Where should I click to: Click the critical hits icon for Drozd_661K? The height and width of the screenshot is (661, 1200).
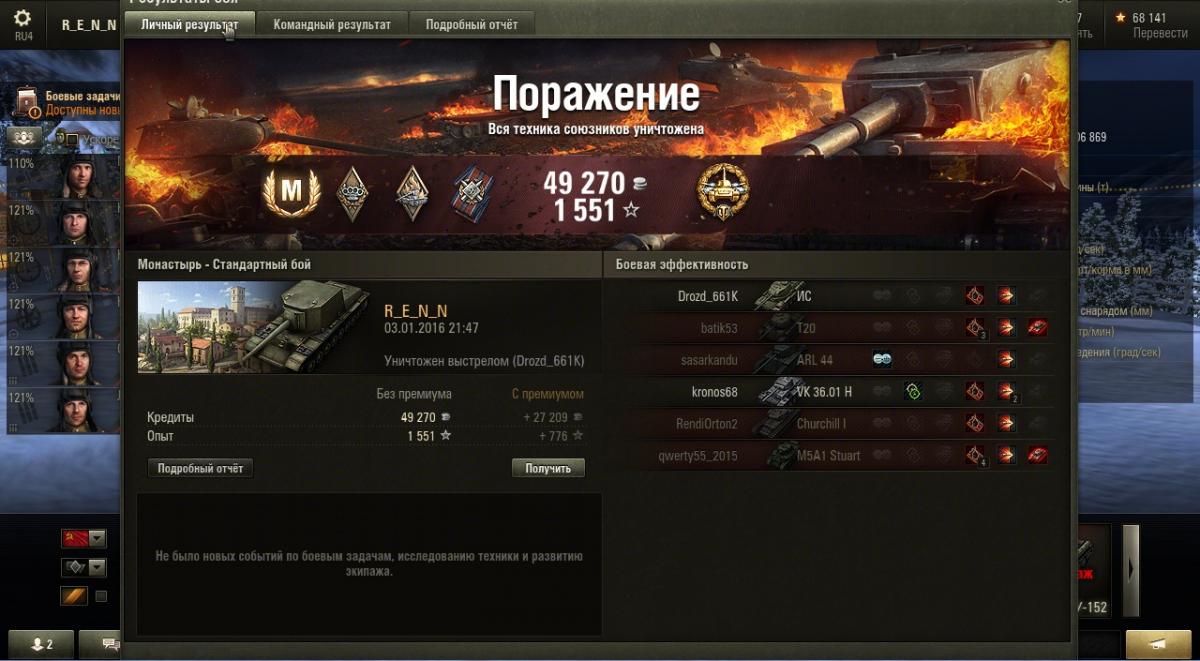tap(975, 295)
